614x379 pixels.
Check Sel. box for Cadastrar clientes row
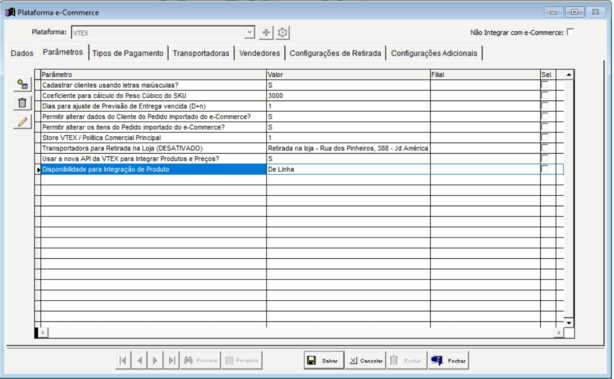[x=545, y=85]
